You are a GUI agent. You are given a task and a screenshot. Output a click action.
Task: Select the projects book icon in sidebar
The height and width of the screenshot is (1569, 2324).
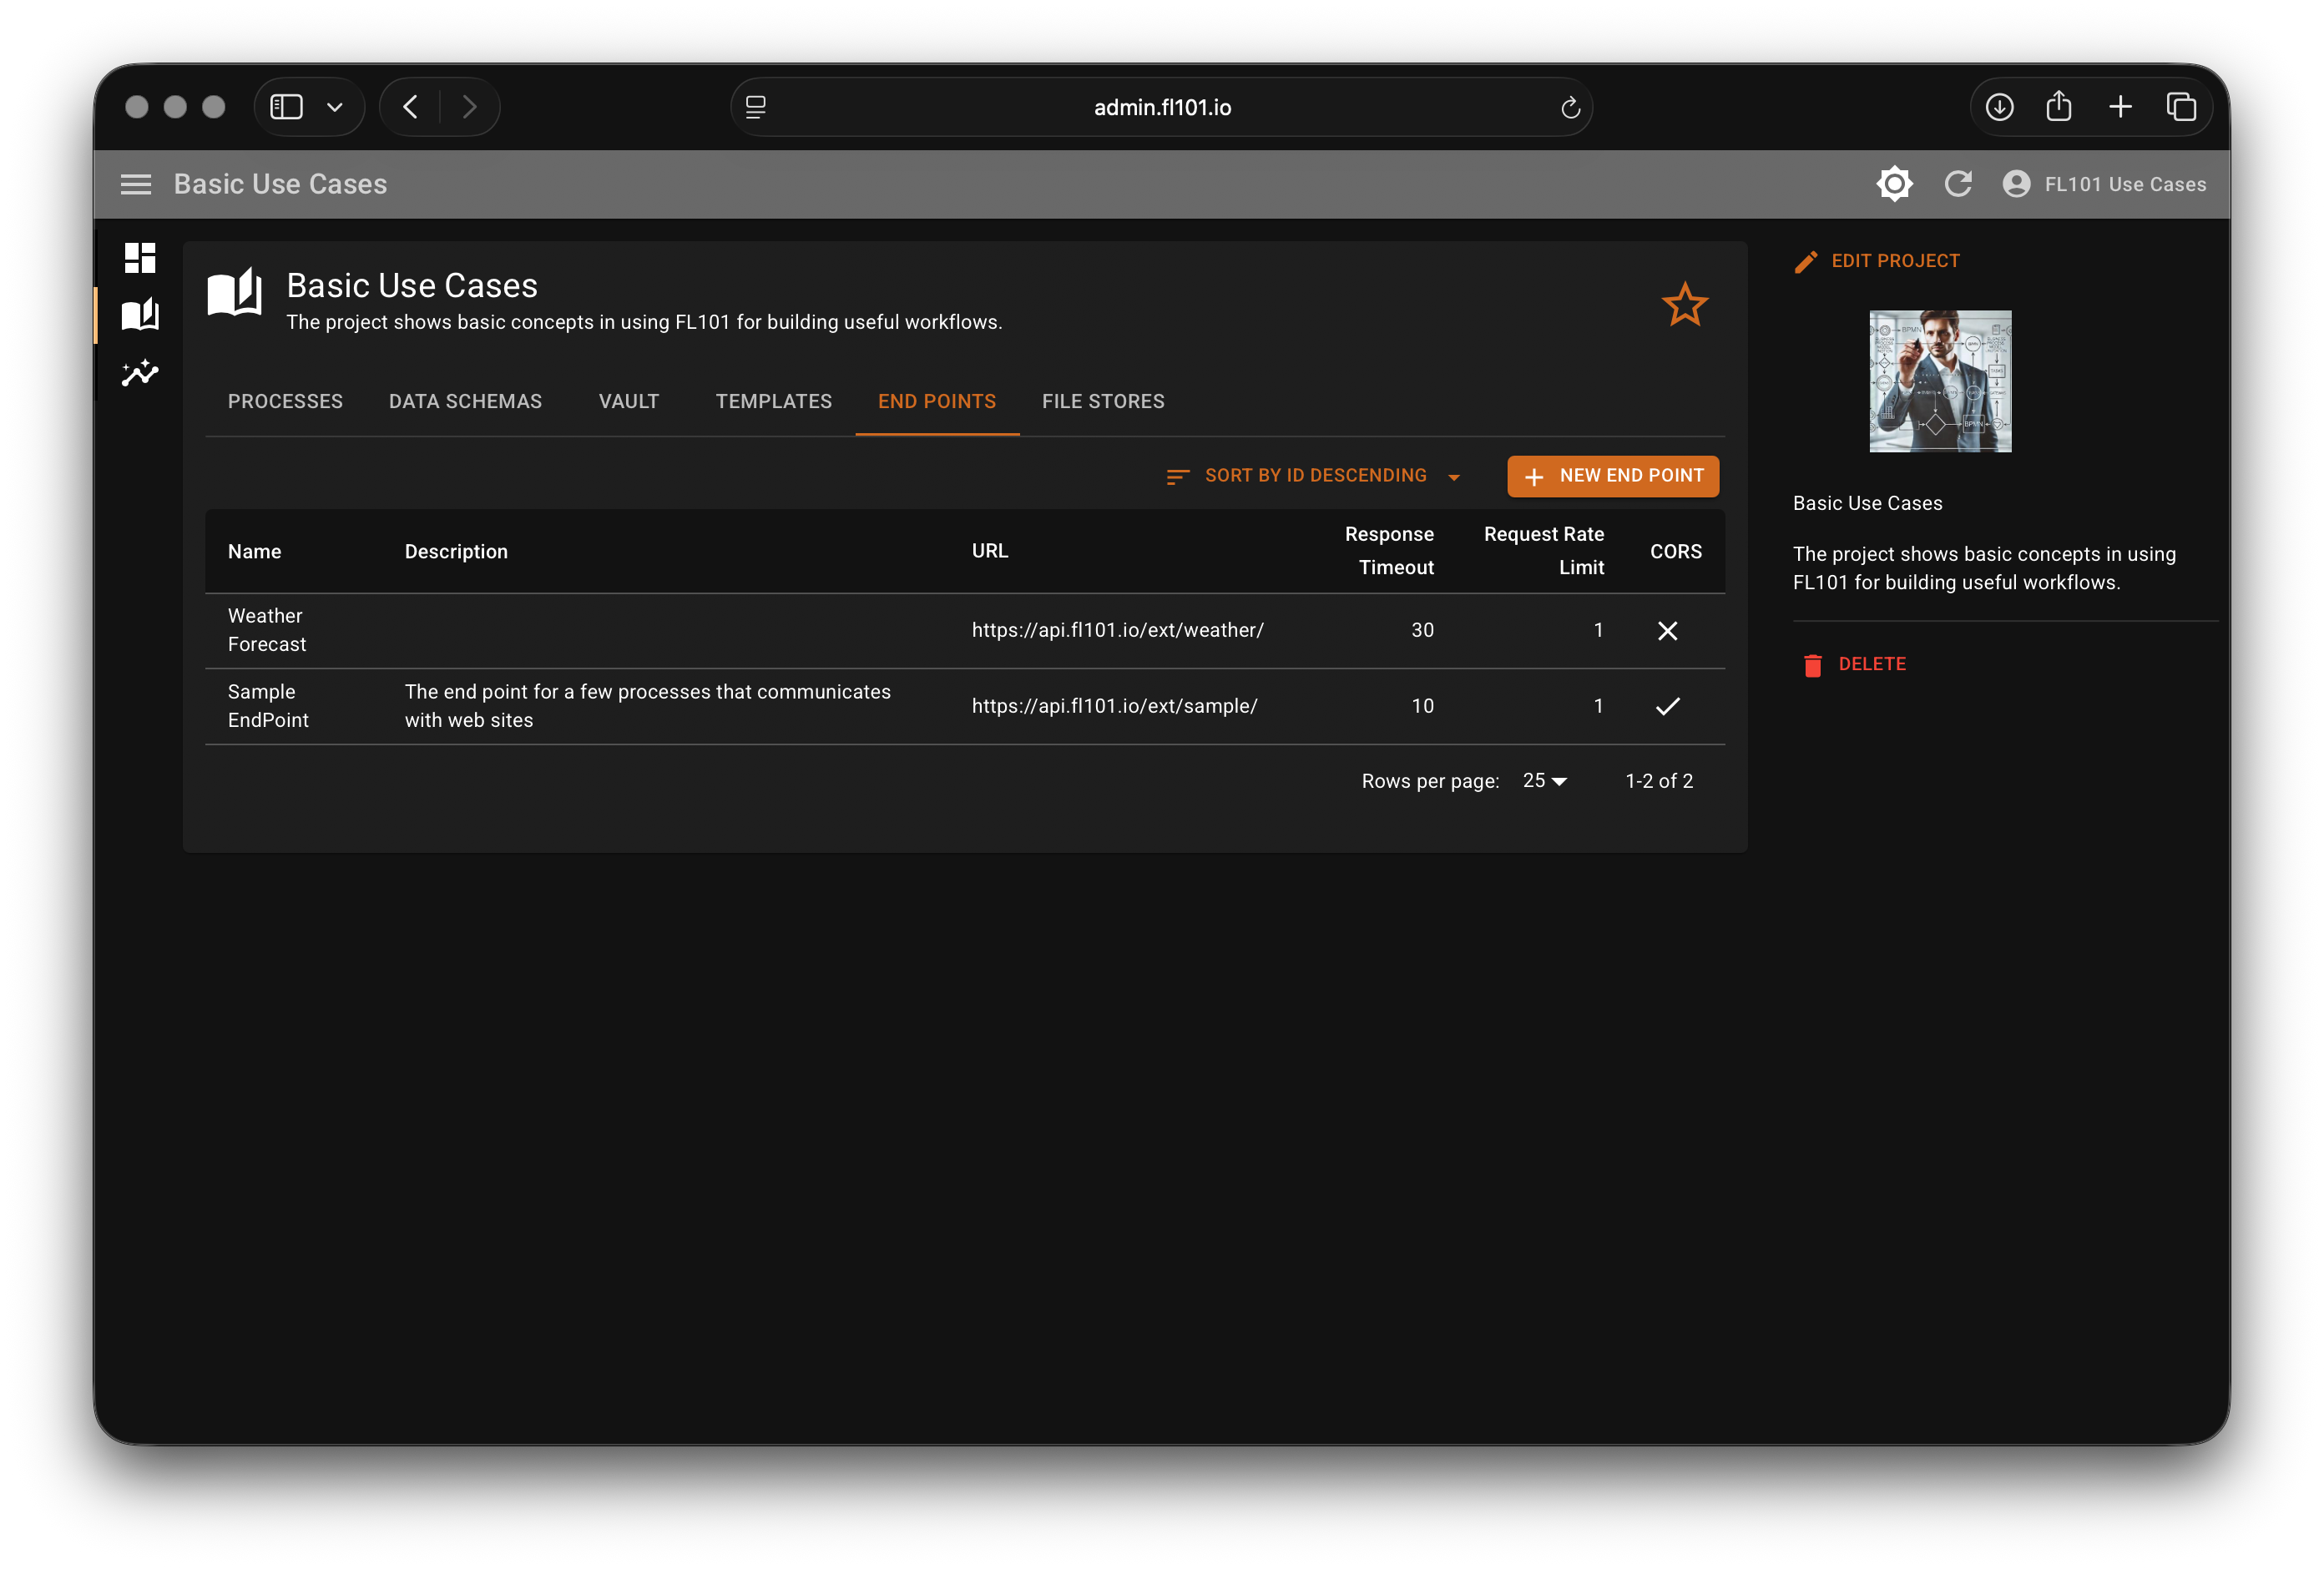(x=140, y=315)
